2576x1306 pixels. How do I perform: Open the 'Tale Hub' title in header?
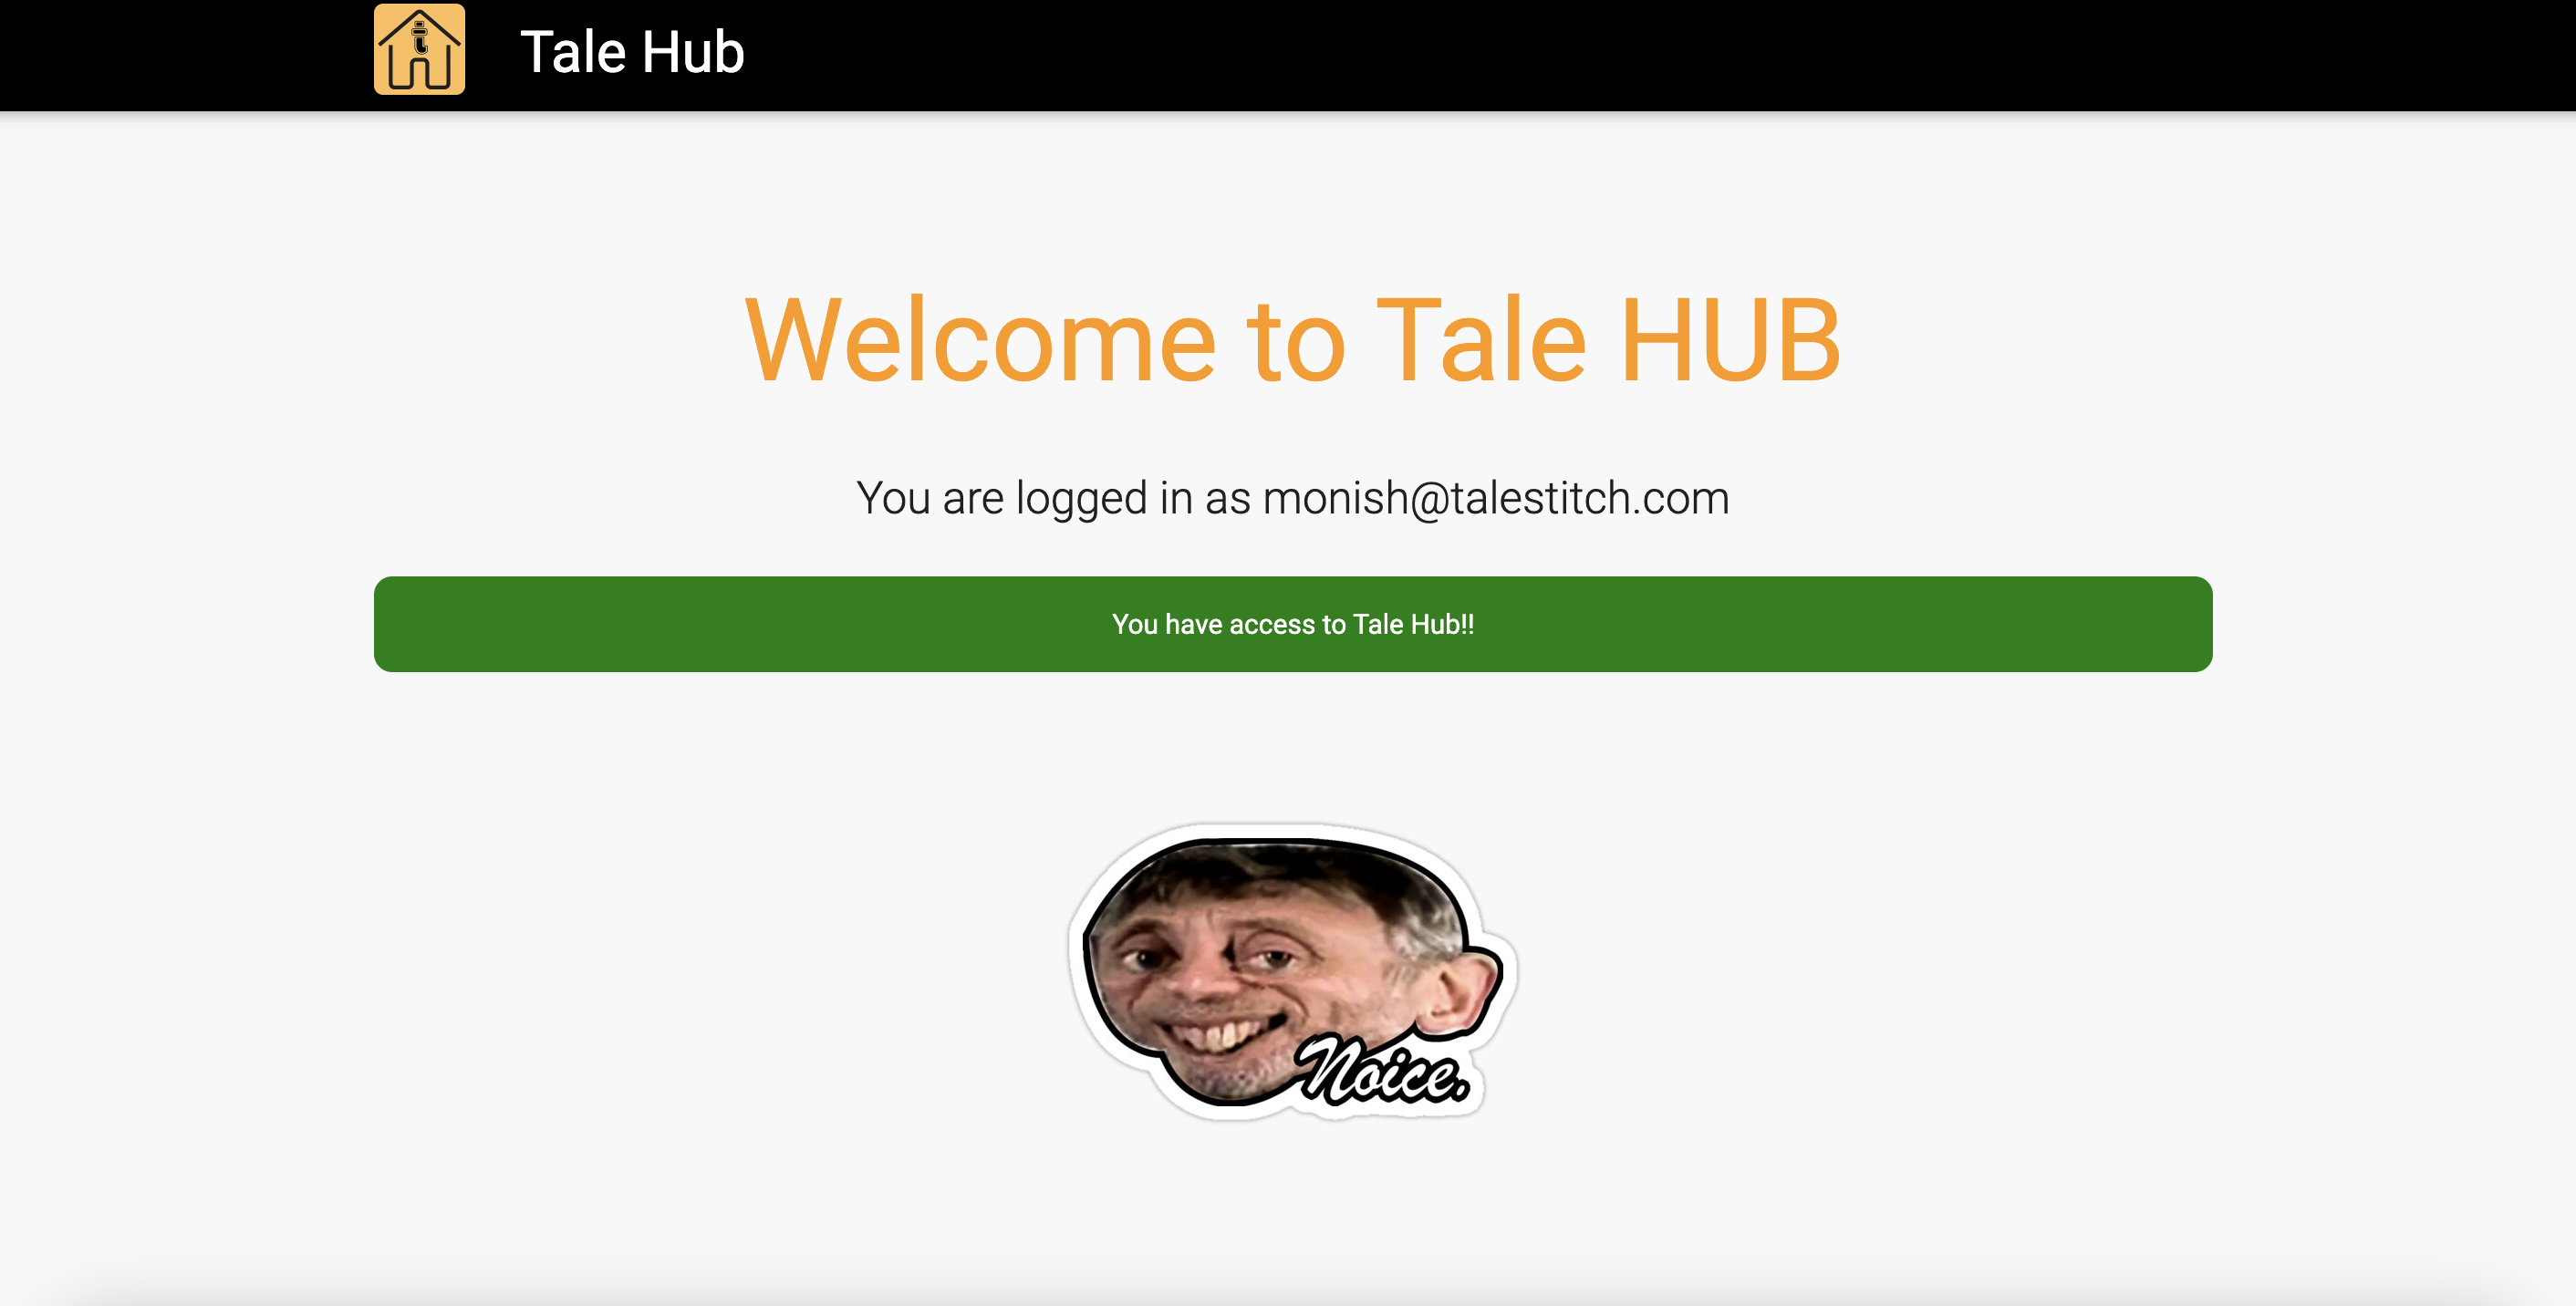632,52
